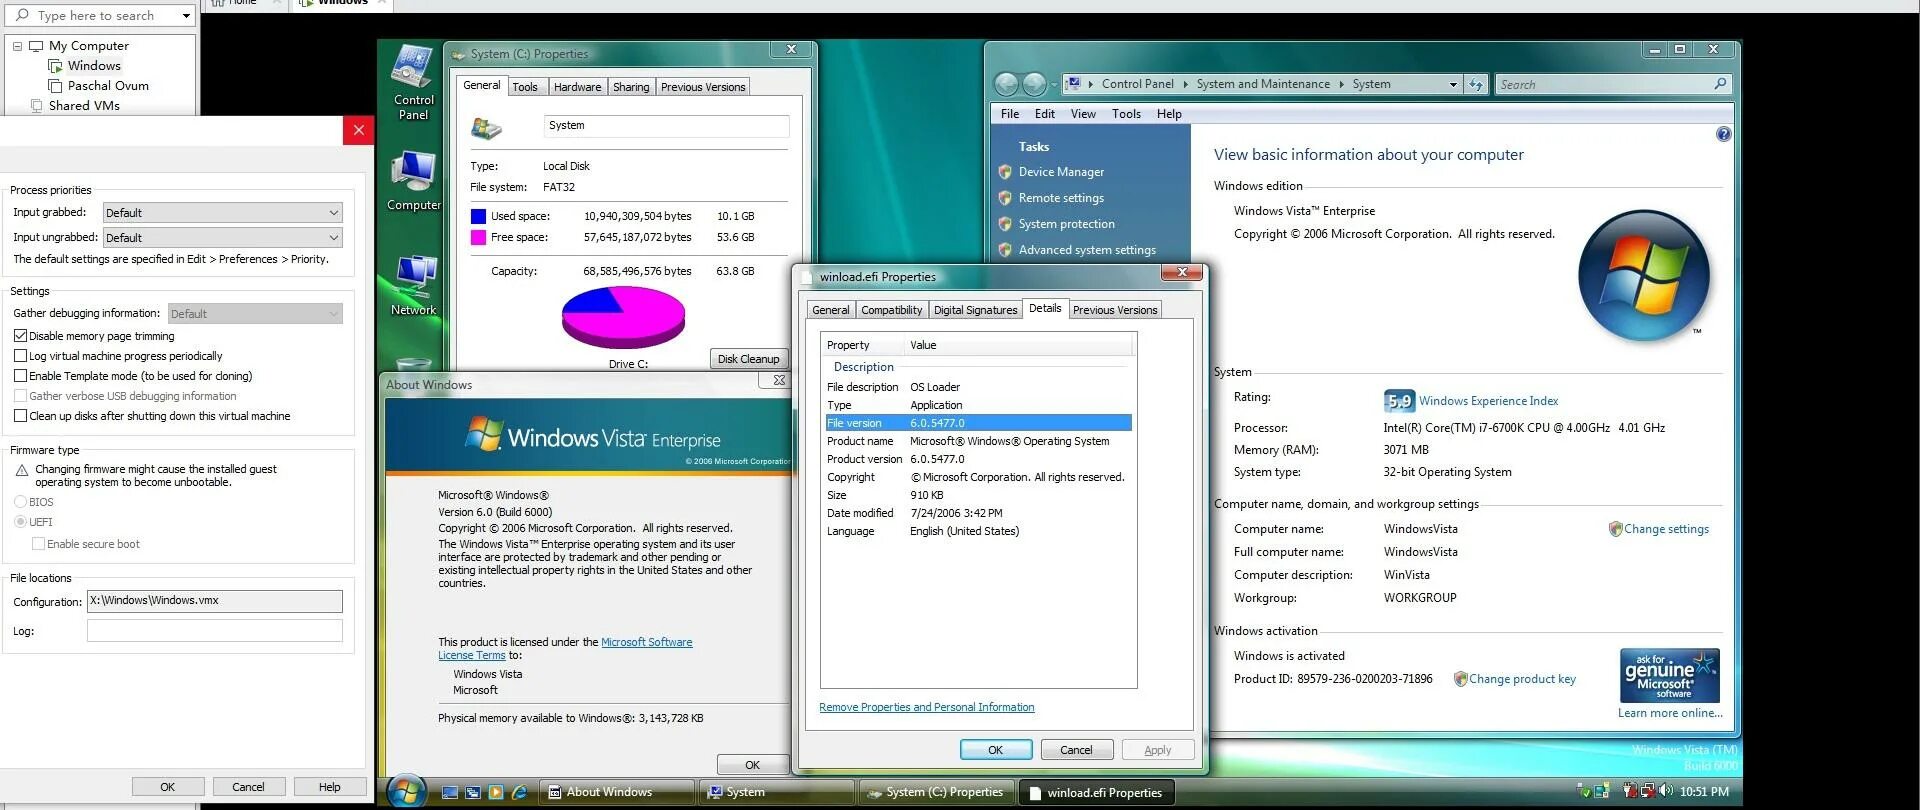1920x810 pixels.
Task: Switch to Tools tab in System (C:) Properties
Action: (525, 87)
